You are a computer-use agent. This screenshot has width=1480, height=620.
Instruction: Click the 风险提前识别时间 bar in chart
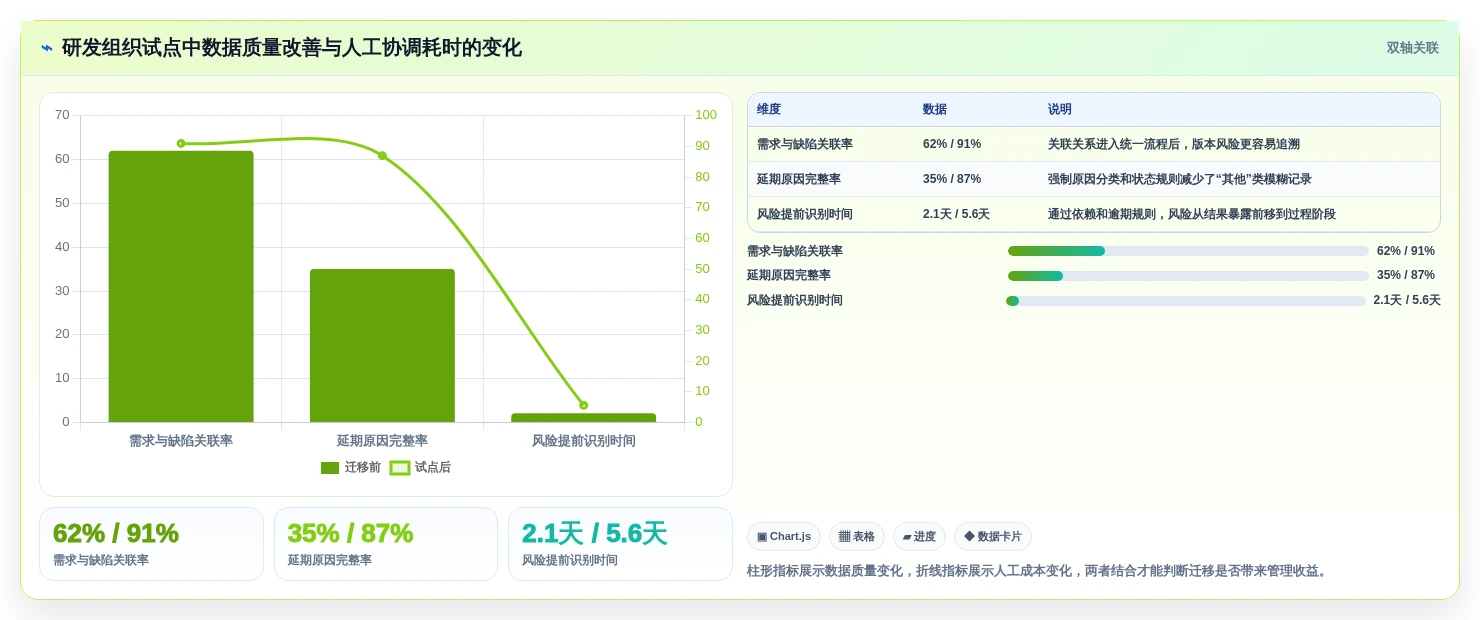[583, 417]
